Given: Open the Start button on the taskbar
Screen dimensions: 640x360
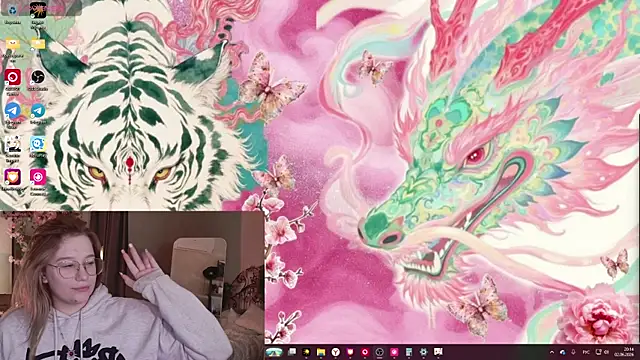Looking at the screenshot, I should click(x=274, y=352).
